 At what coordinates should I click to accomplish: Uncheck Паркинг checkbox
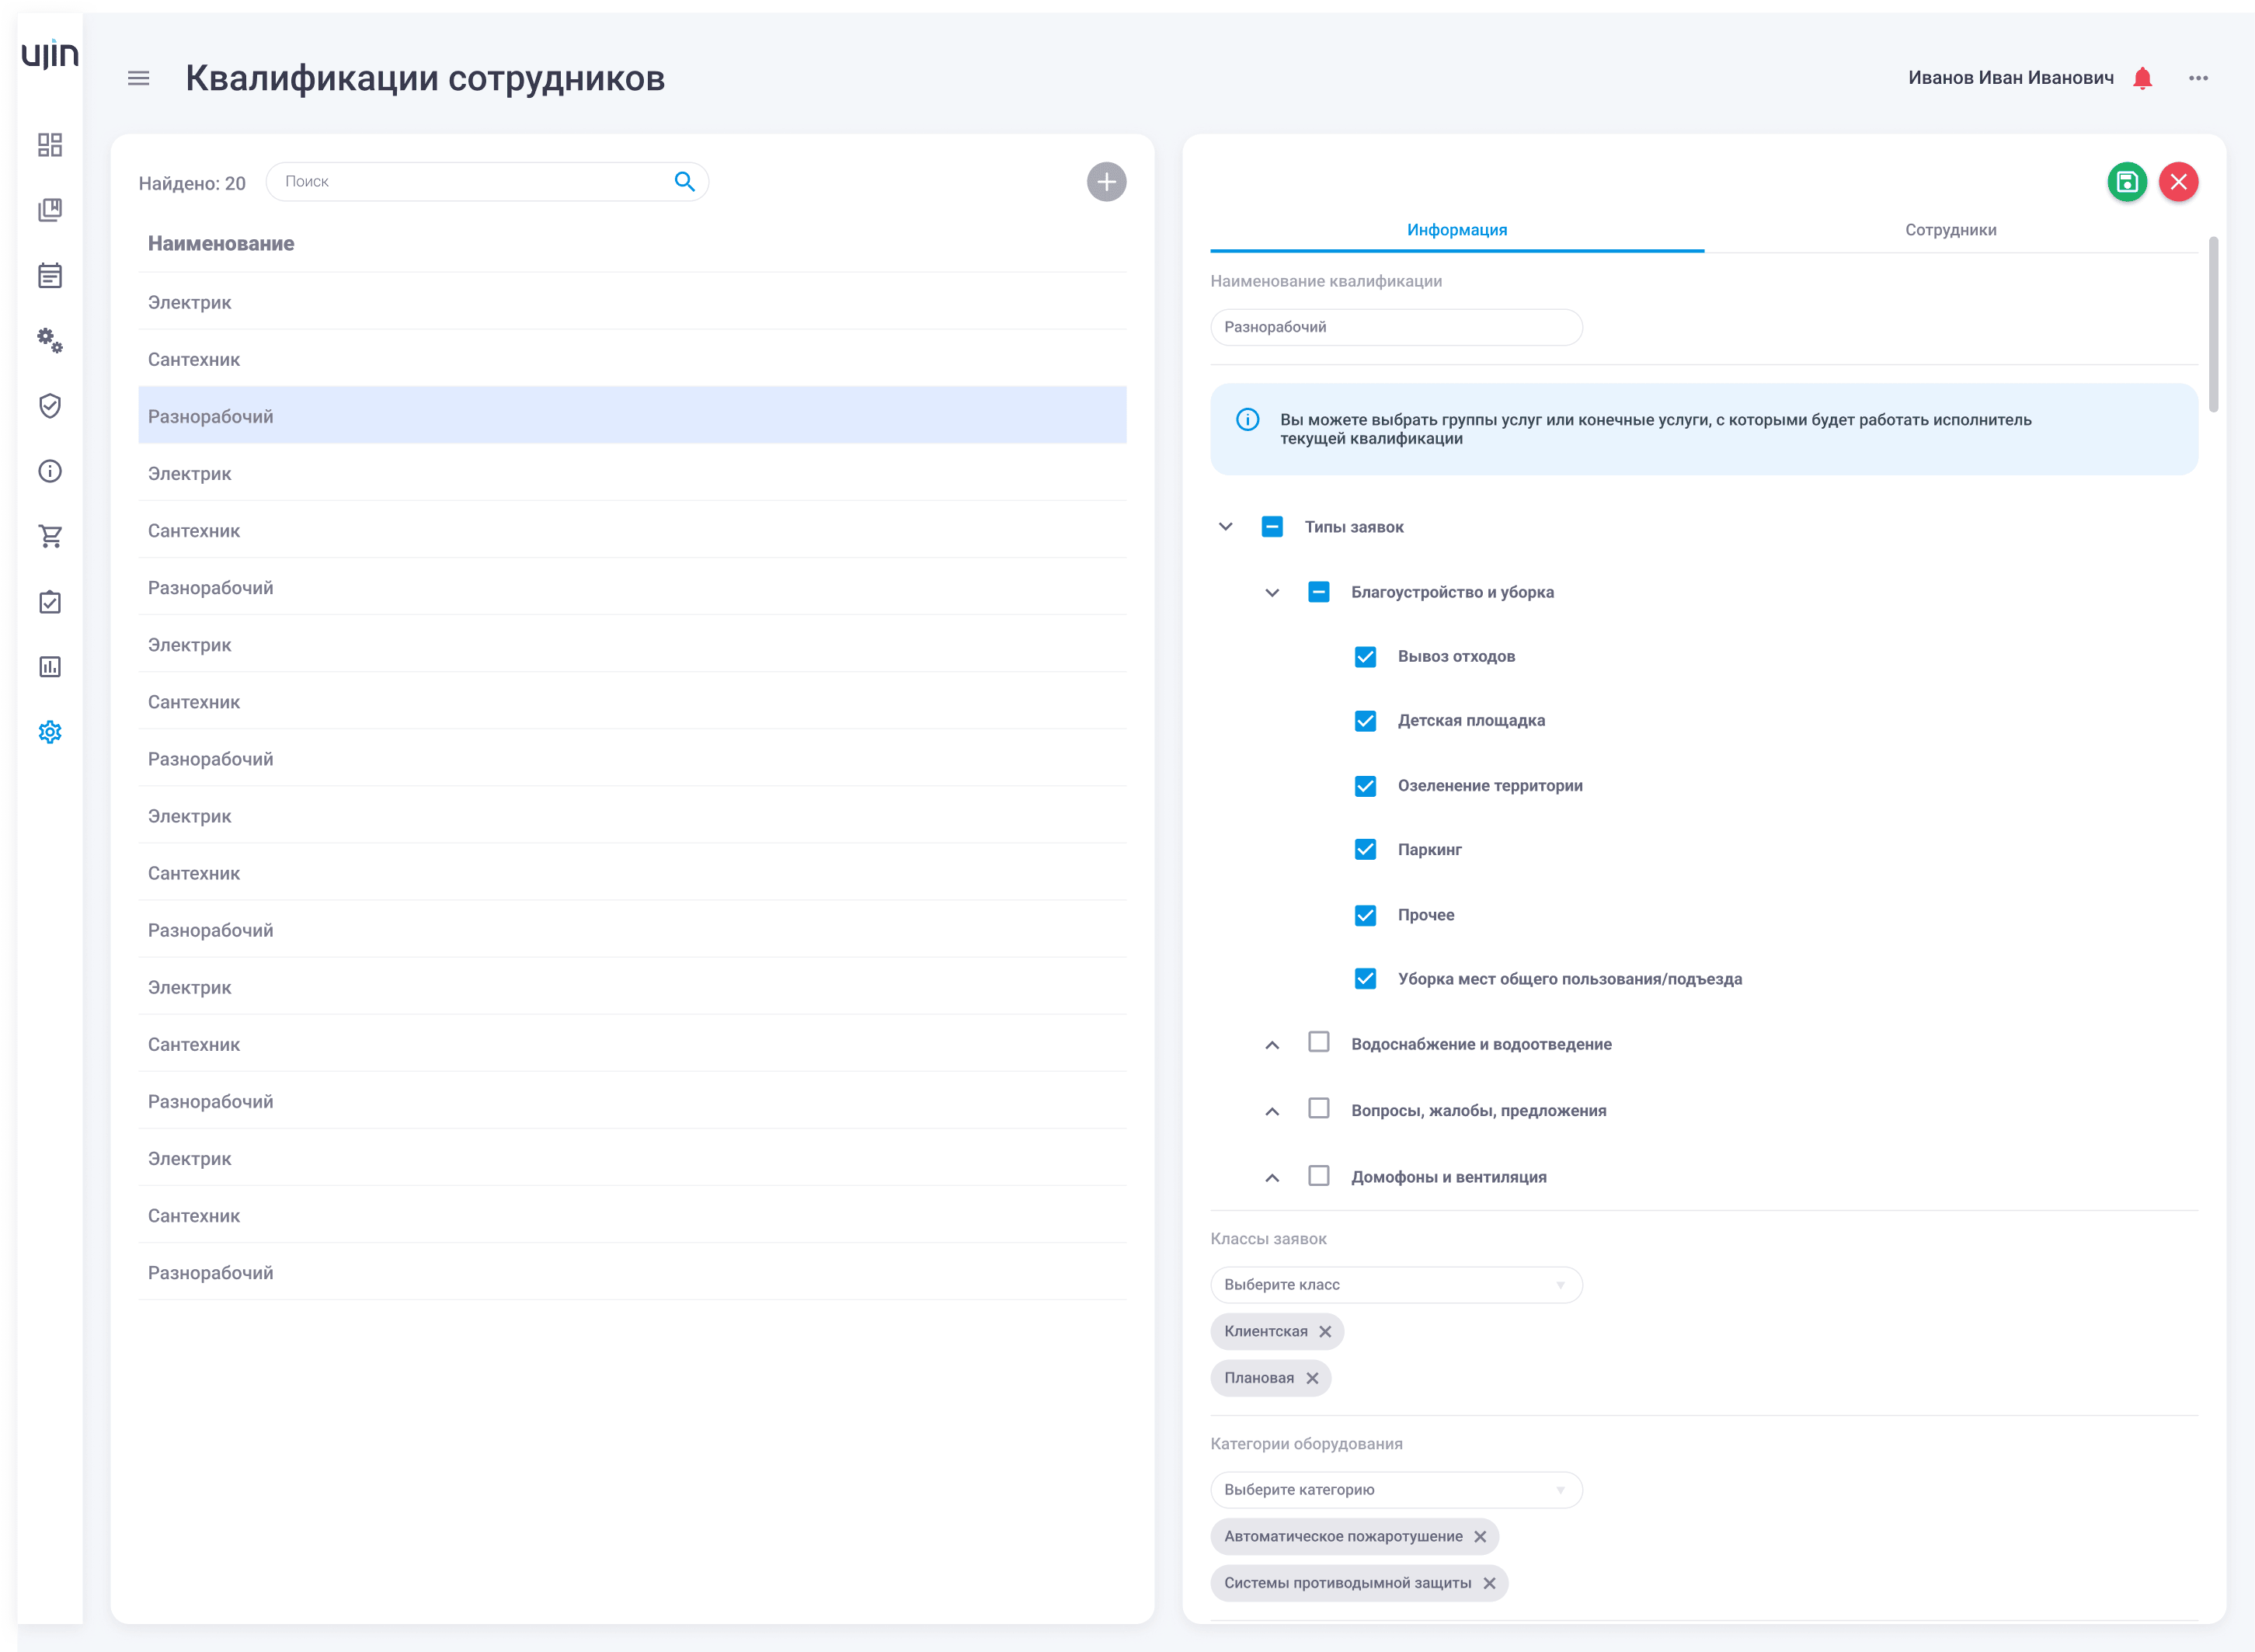[x=1365, y=850]
